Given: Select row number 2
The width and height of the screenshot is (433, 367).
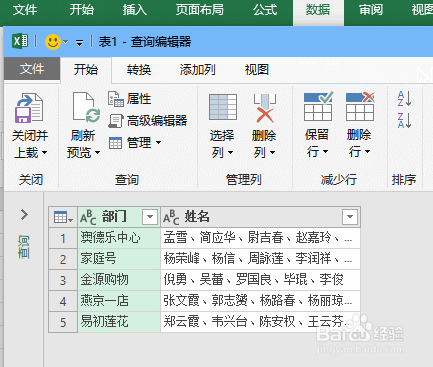Looking at the screenshot, I should [63, 259].
